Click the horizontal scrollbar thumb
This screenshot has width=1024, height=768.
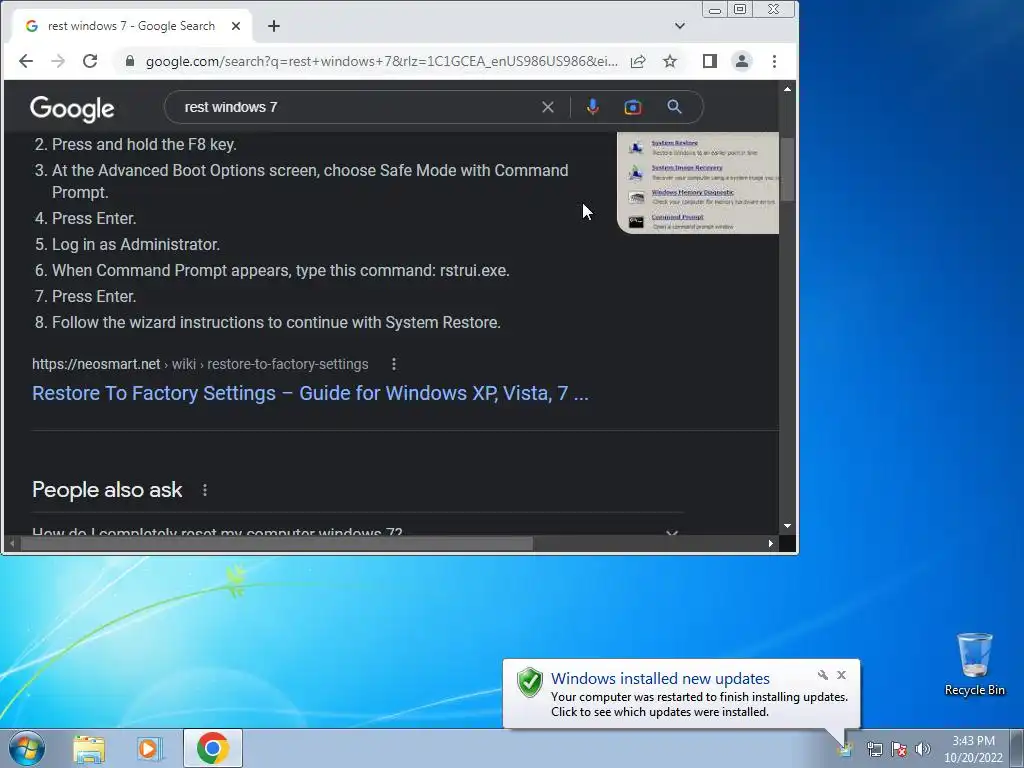(x=277, y=543)
